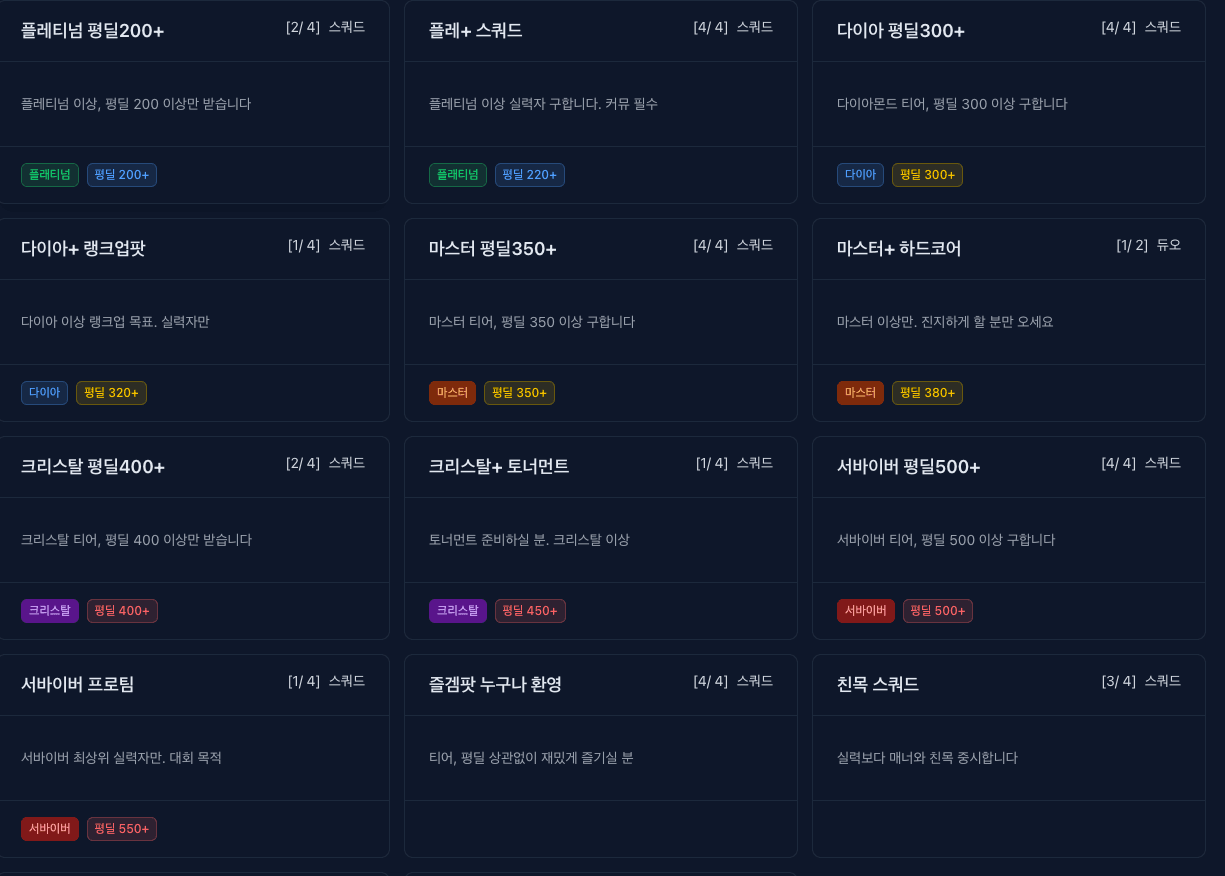Select the 평딜 550+ tag on 서바이버 프로팀

click(121, 828)
